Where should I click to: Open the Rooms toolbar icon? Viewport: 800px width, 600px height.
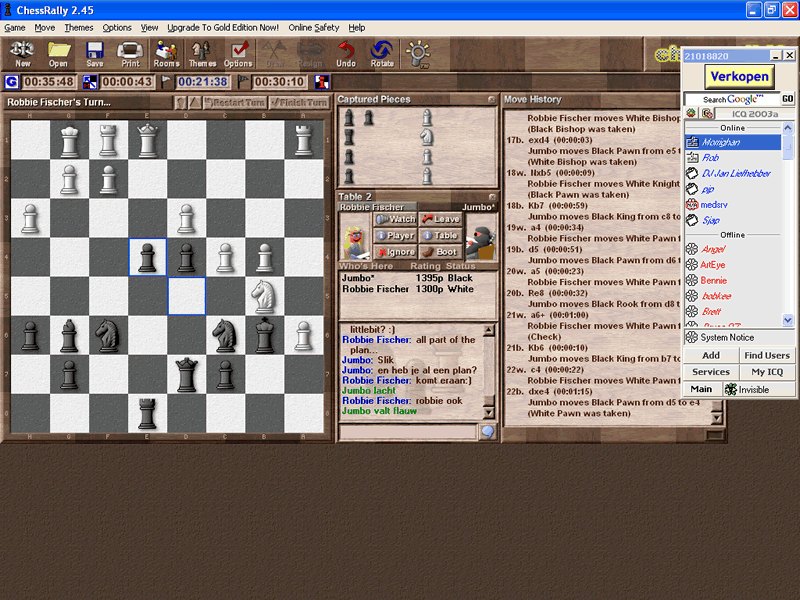166,53
